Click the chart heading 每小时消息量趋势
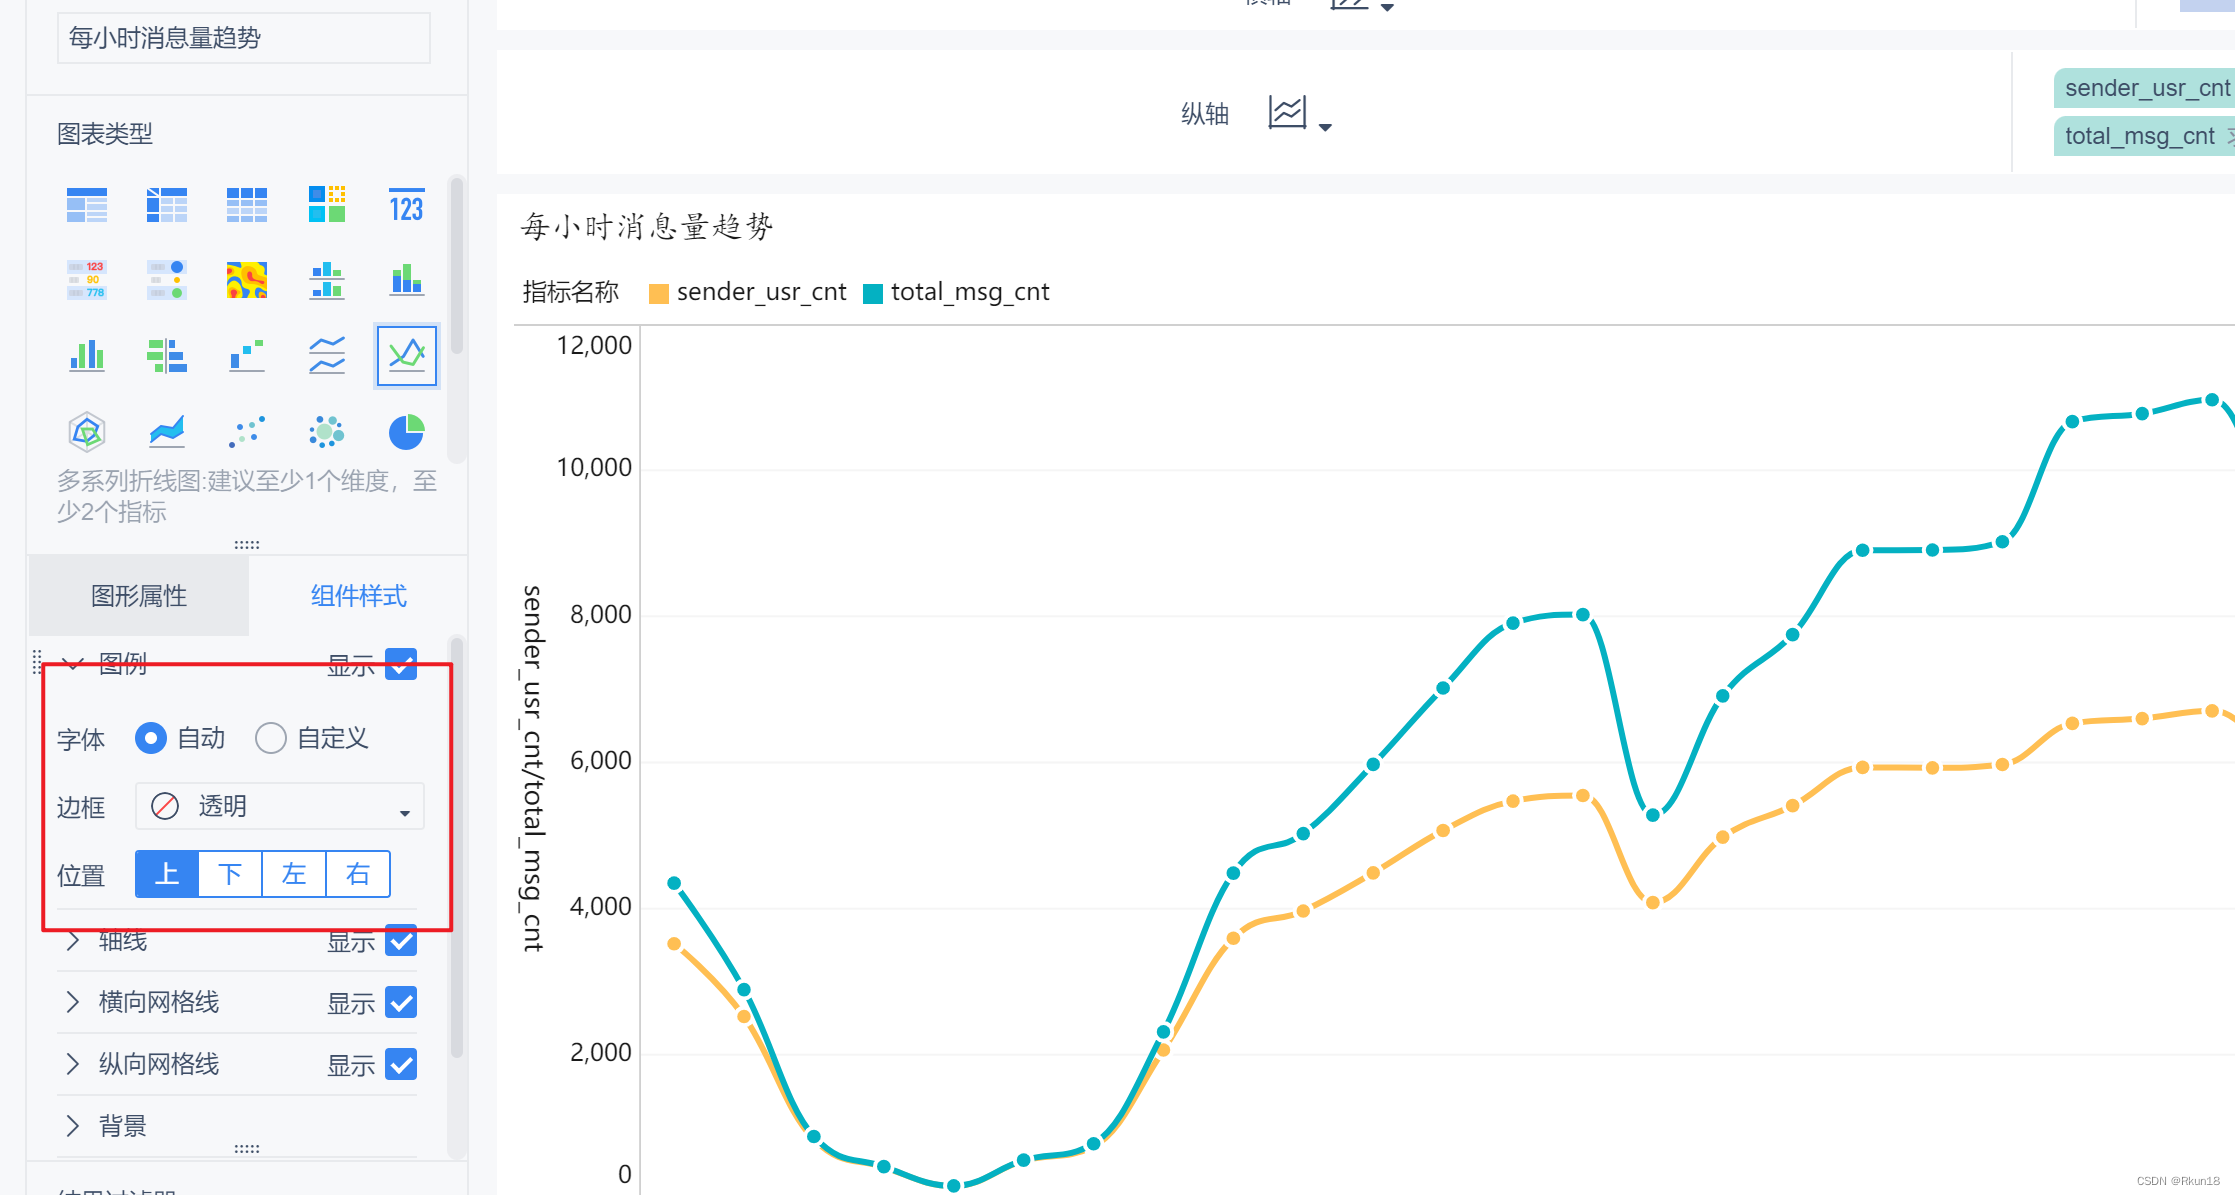Image resolution: width=2235 pixels, height=1195 pixels. tap(647, 227)
